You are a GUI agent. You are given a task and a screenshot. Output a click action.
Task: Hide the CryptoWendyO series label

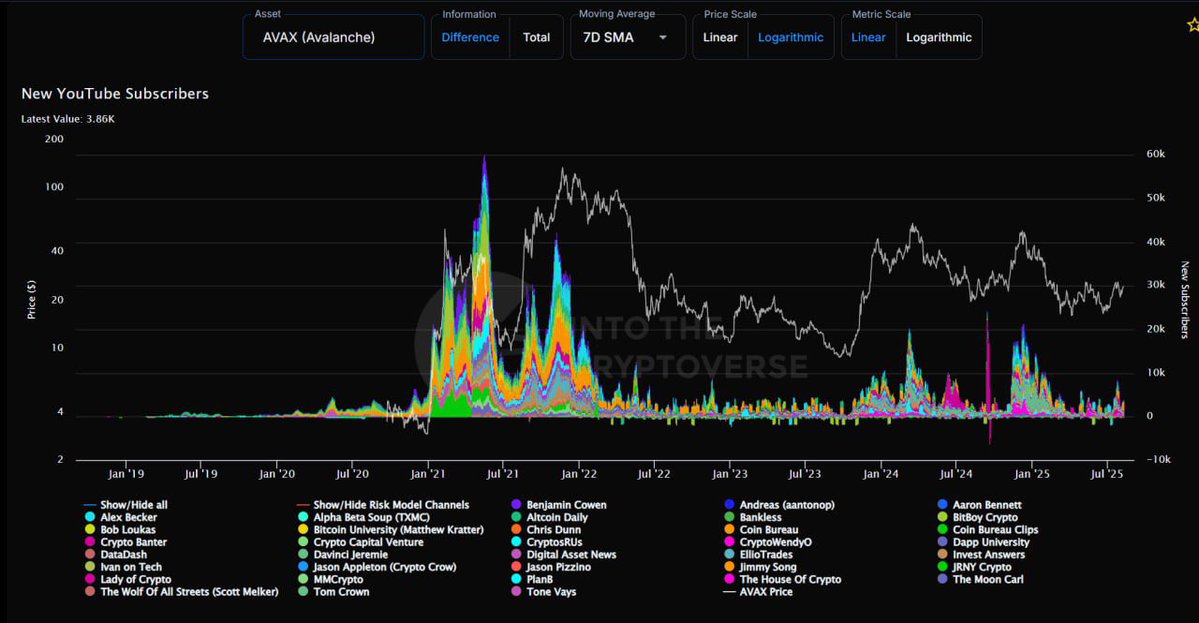[x=775, y=542]
